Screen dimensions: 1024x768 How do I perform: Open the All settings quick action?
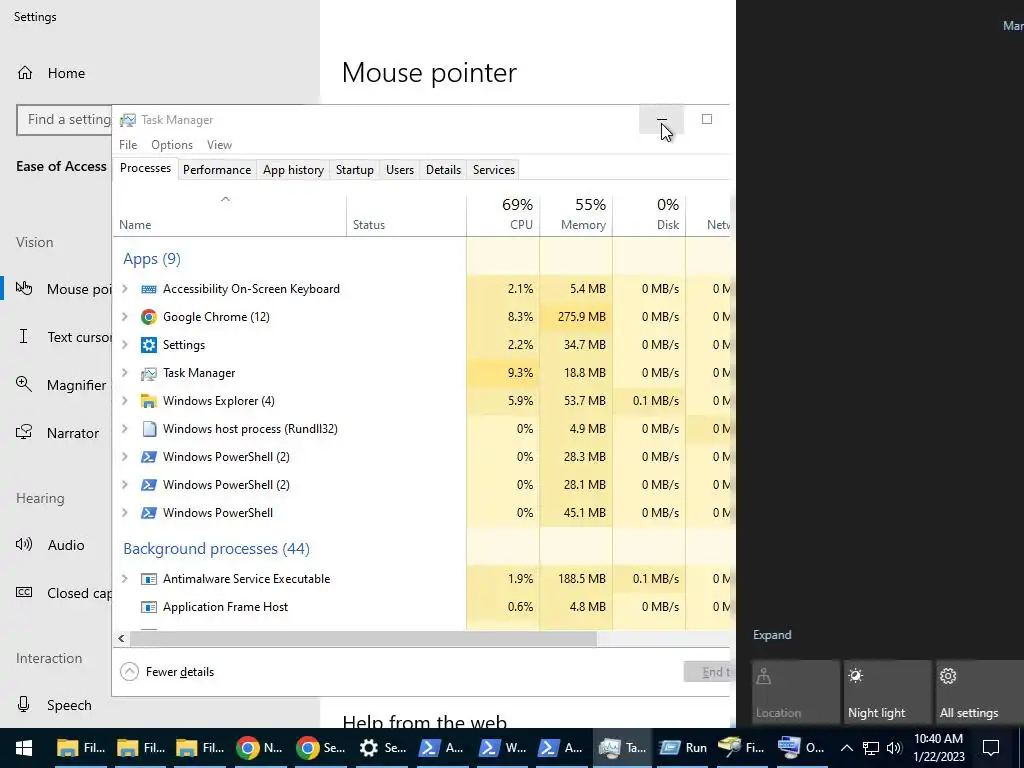[979, 694]
